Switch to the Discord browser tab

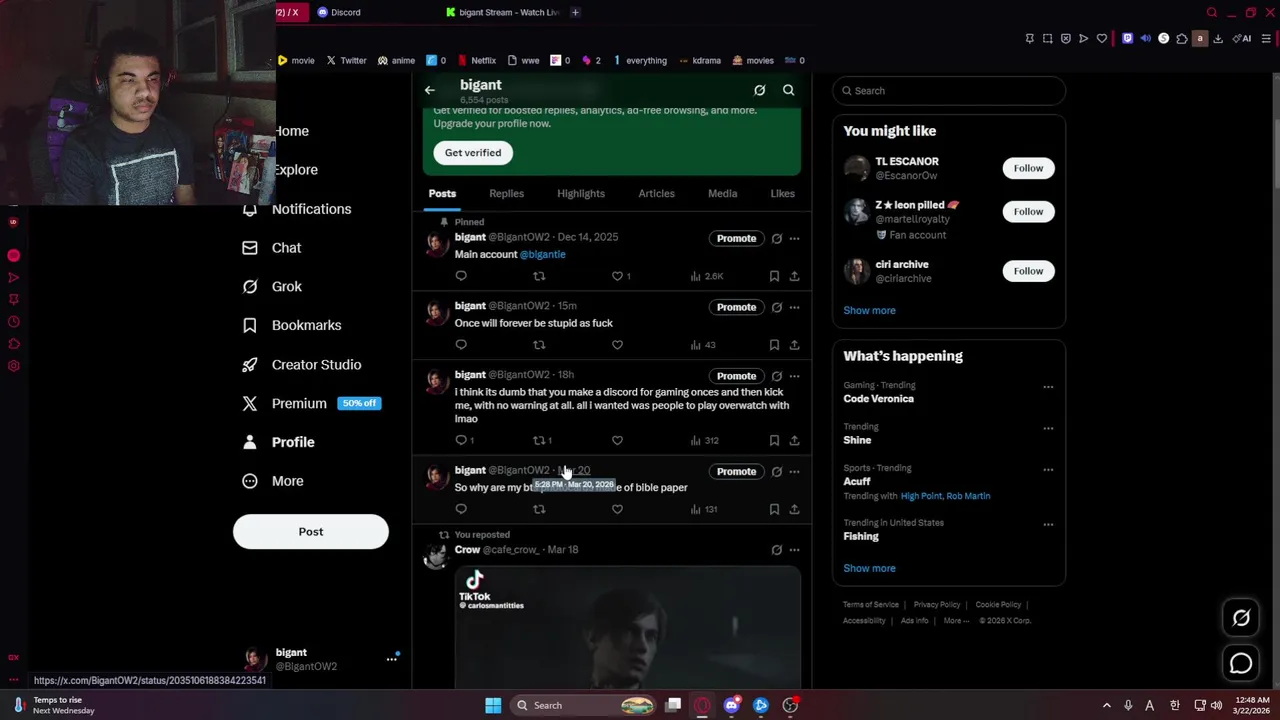pyautogui.click(x=339, y=12)
